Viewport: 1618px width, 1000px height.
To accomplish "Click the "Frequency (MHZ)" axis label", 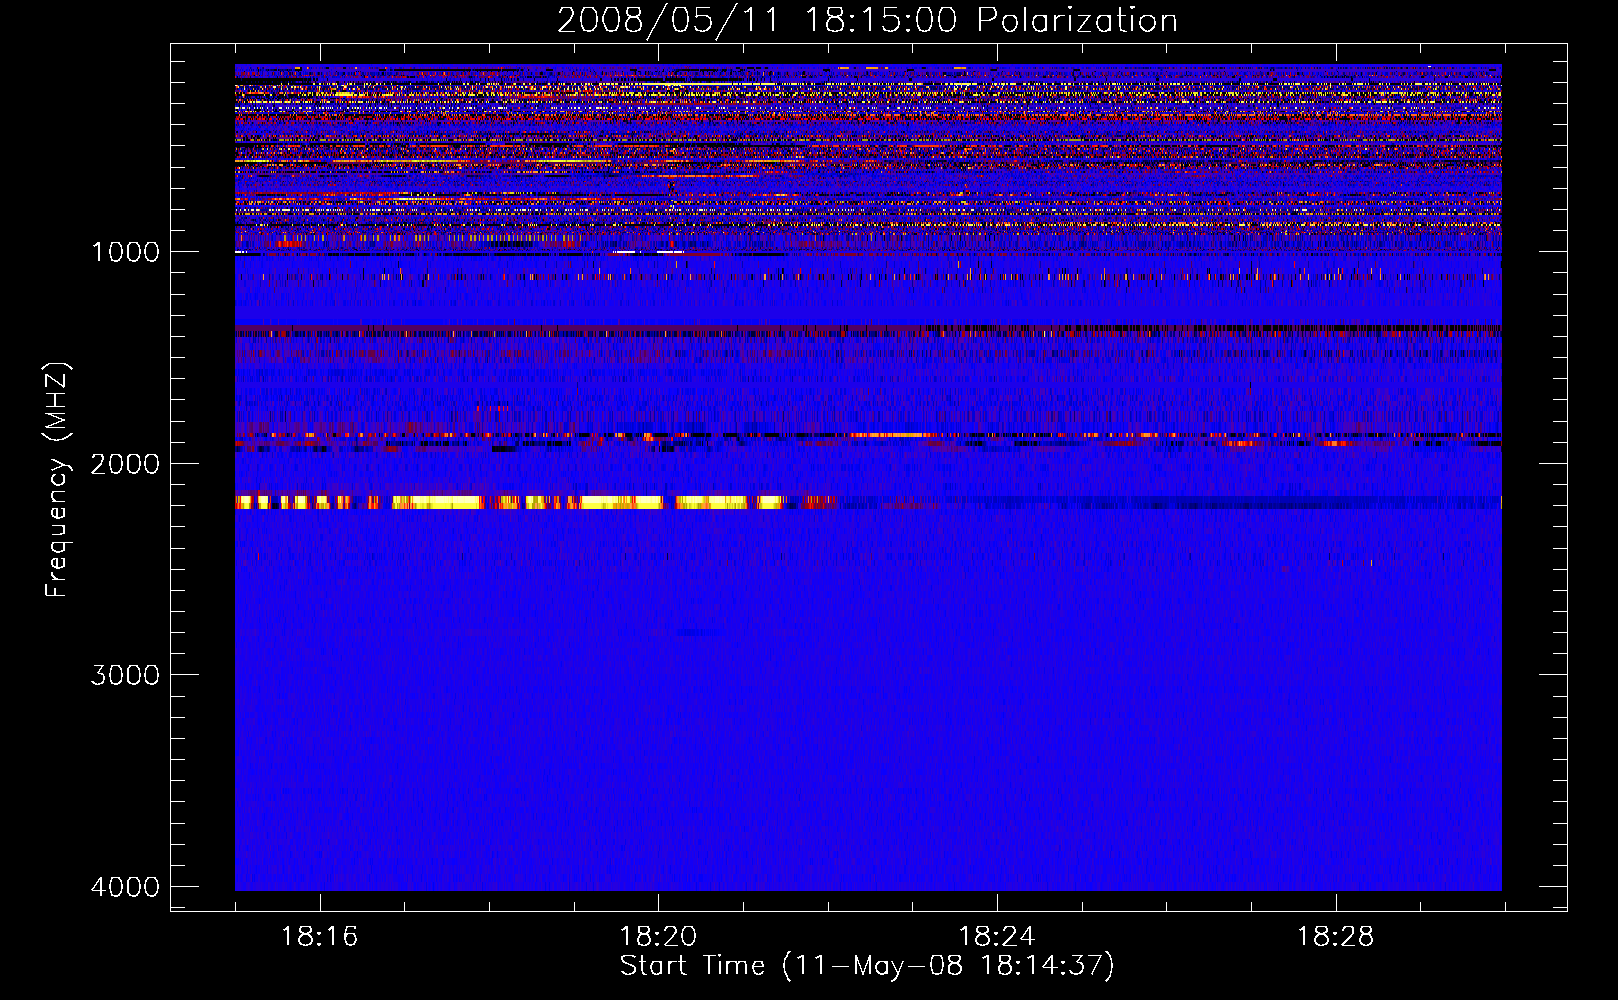I will click(57, 480).
